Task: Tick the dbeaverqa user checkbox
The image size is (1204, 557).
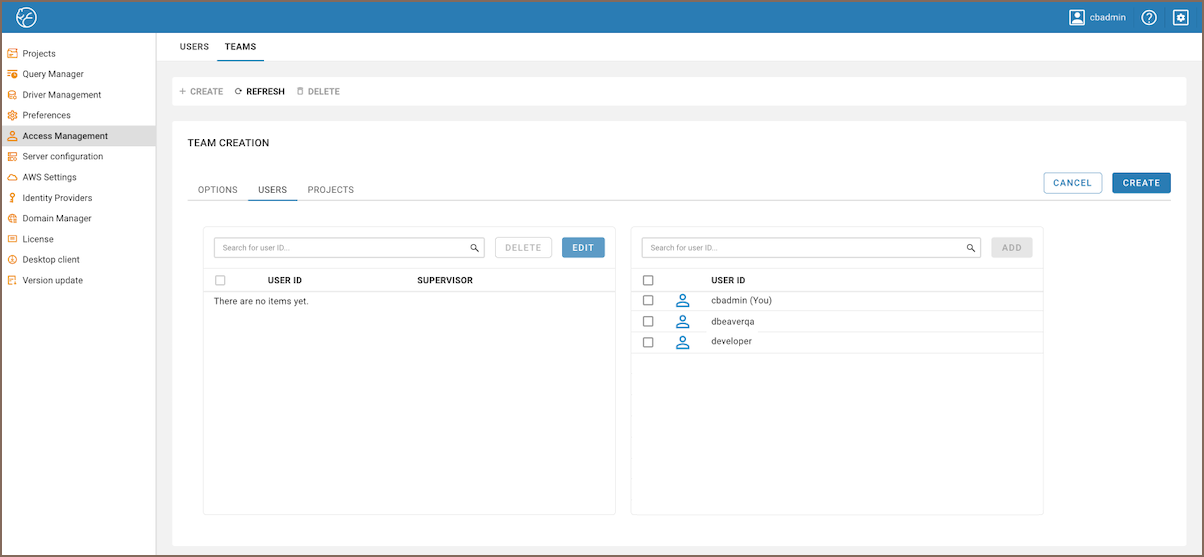Action: [x=648, y=321]
